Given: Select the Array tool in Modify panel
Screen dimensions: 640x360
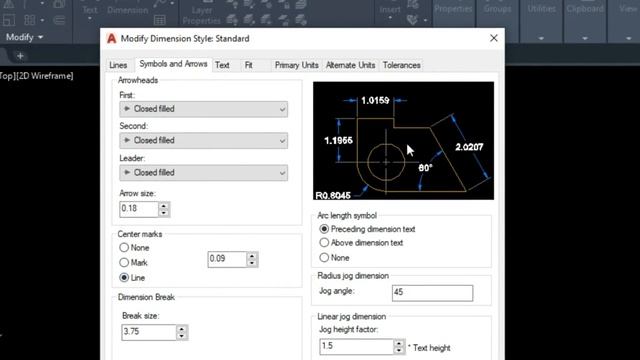Looking at the screenshot, I should (x=29, y=20).
